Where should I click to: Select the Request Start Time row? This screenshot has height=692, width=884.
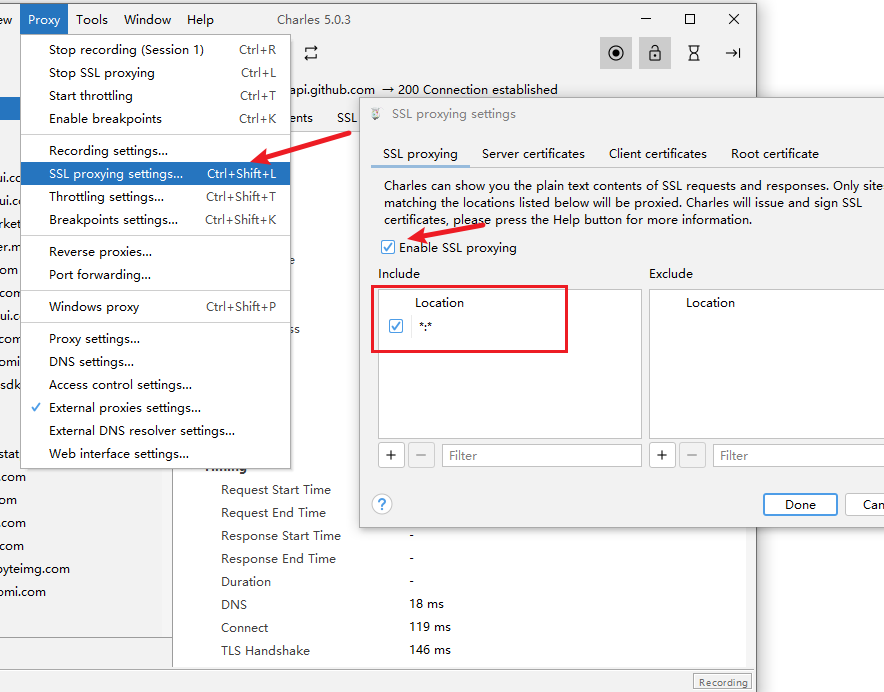tap(276, 490)
